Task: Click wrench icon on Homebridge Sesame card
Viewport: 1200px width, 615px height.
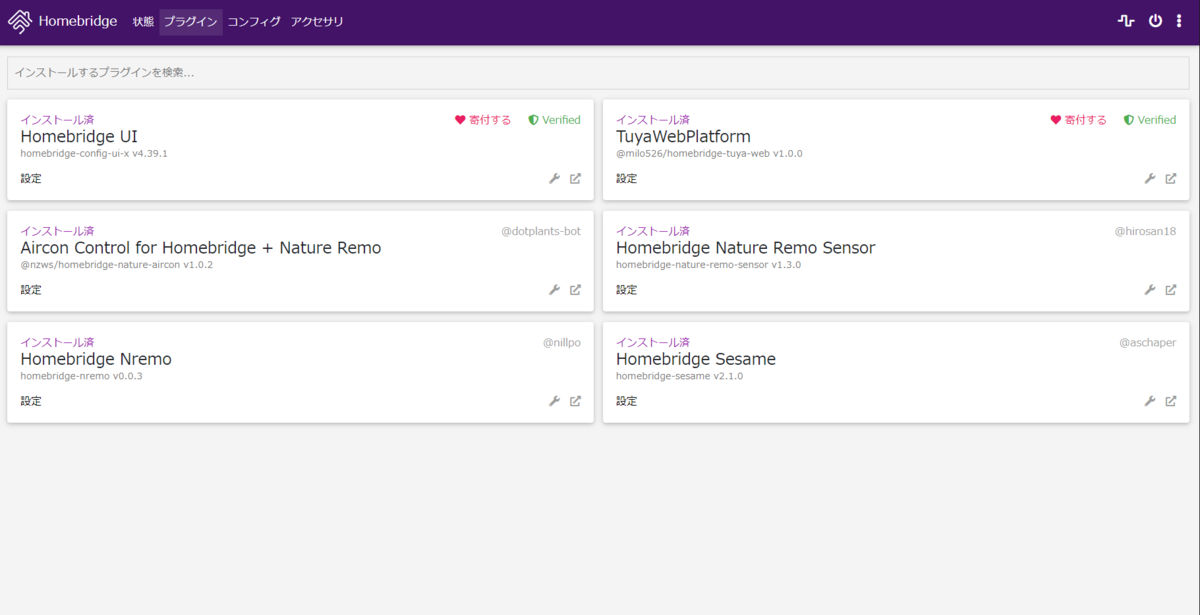Action: coord(1150,401)
